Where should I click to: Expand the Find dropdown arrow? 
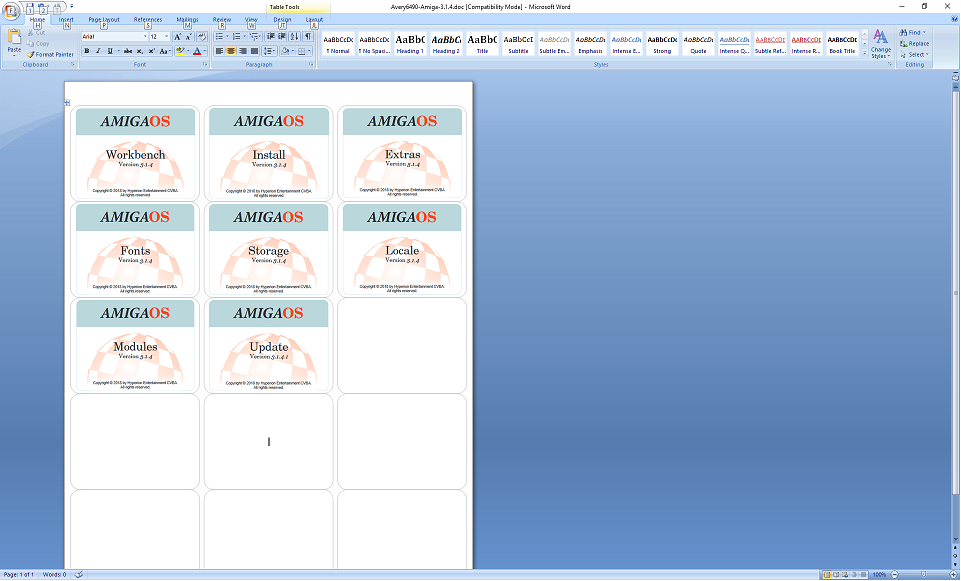[926, 32]
